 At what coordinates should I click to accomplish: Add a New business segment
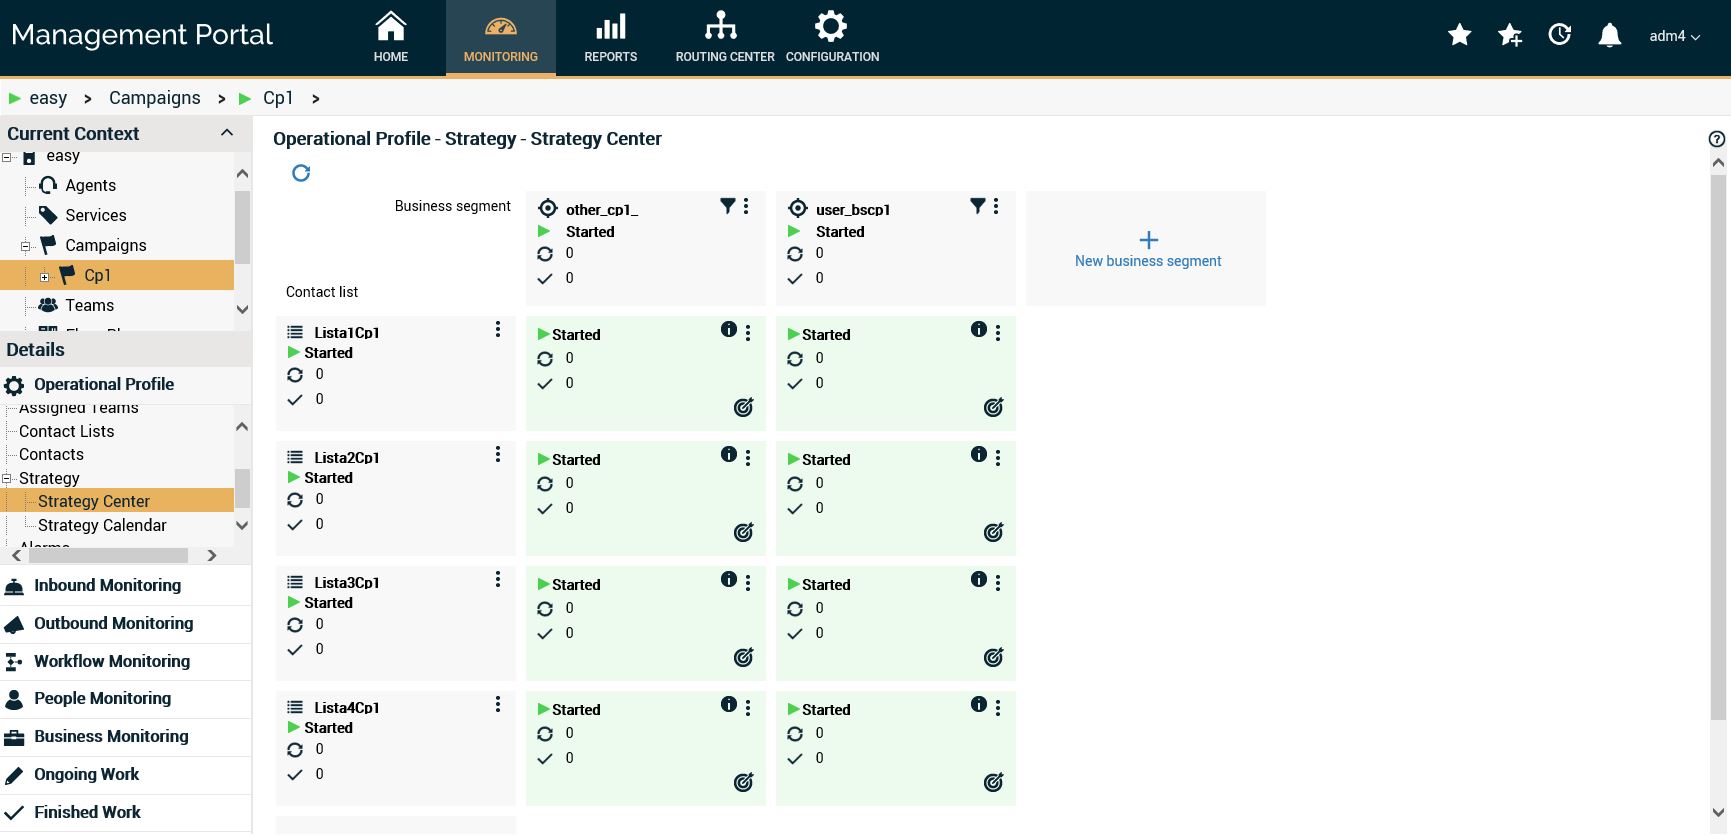(1147, 249)
